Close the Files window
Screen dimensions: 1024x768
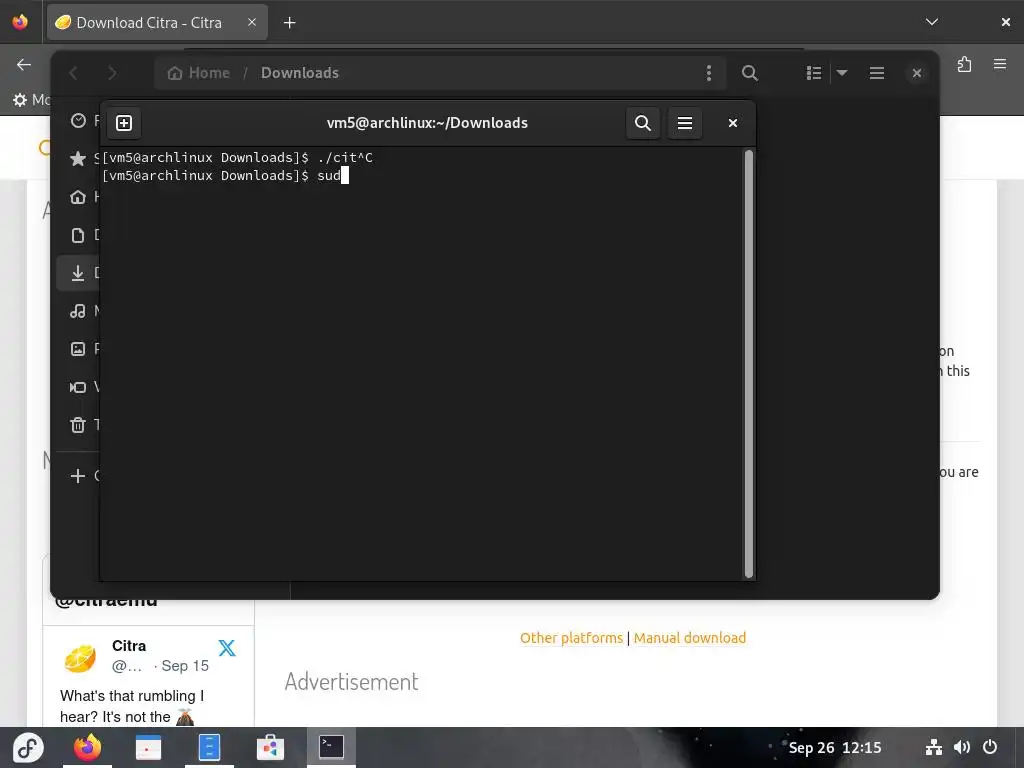click(917, 72)
